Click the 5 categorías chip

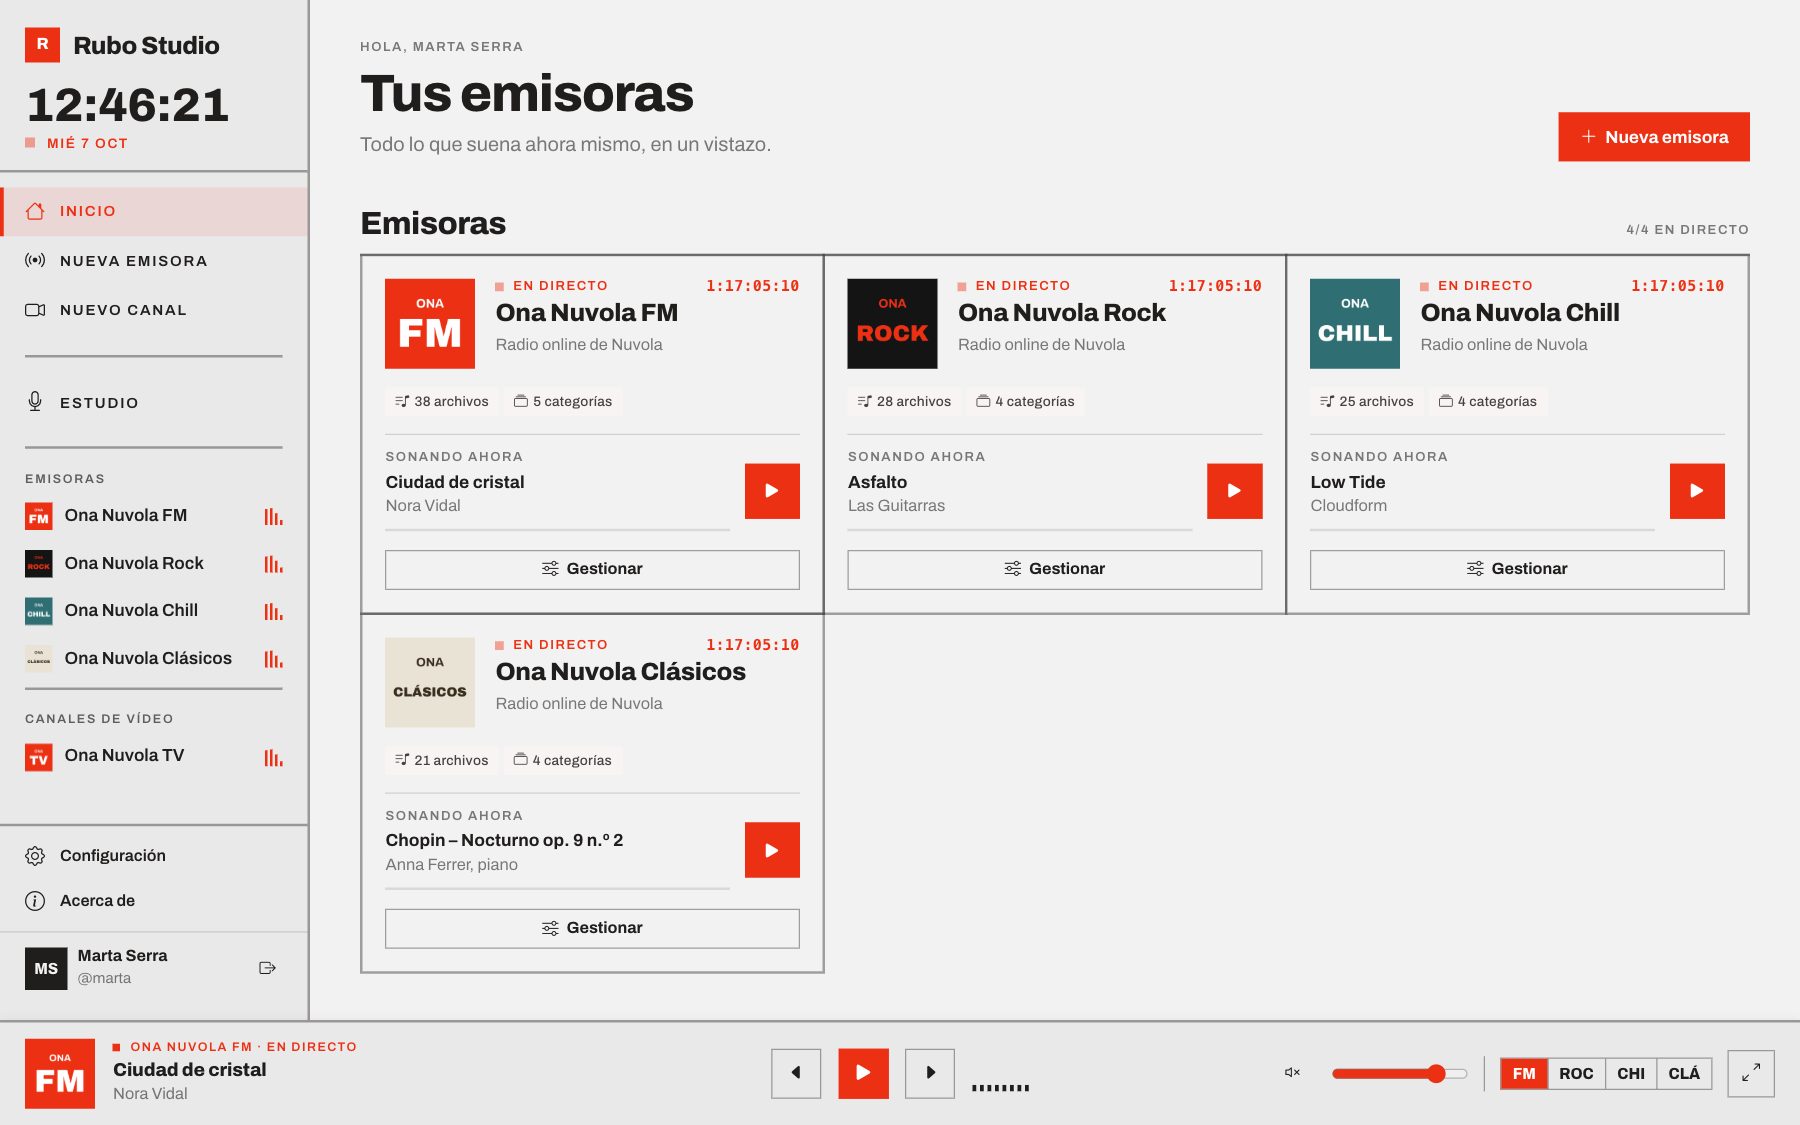point(563,401)
